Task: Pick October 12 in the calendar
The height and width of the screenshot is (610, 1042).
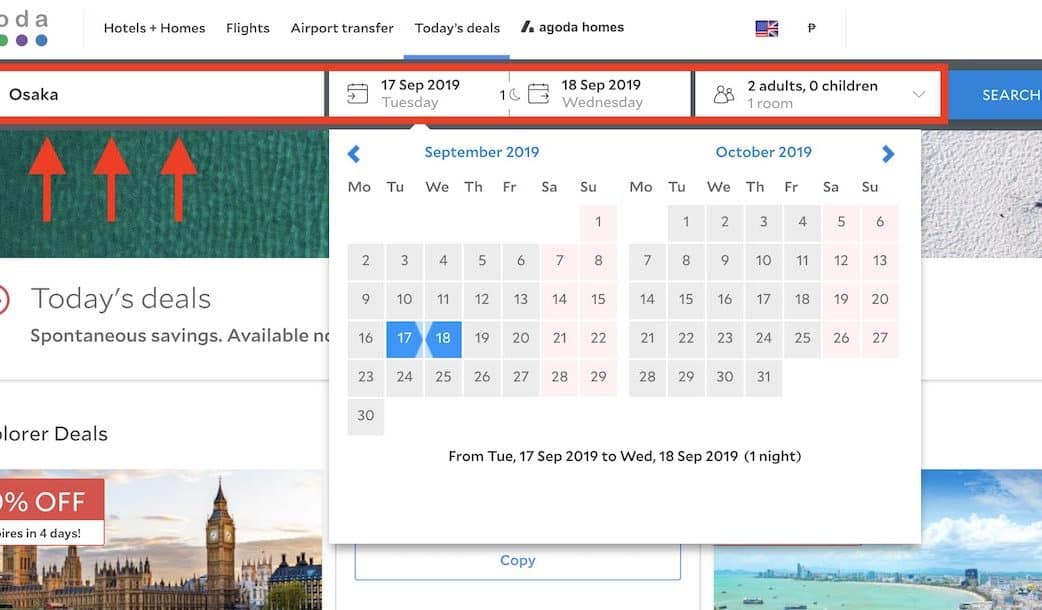Action: point(841,260)
